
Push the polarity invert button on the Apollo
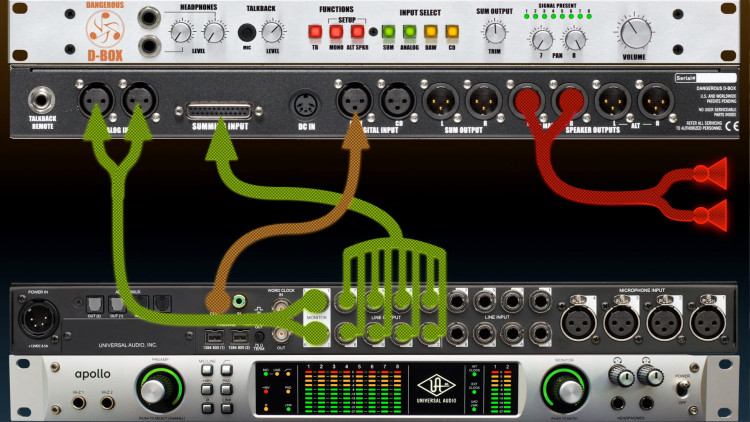(x=207, y=409)
